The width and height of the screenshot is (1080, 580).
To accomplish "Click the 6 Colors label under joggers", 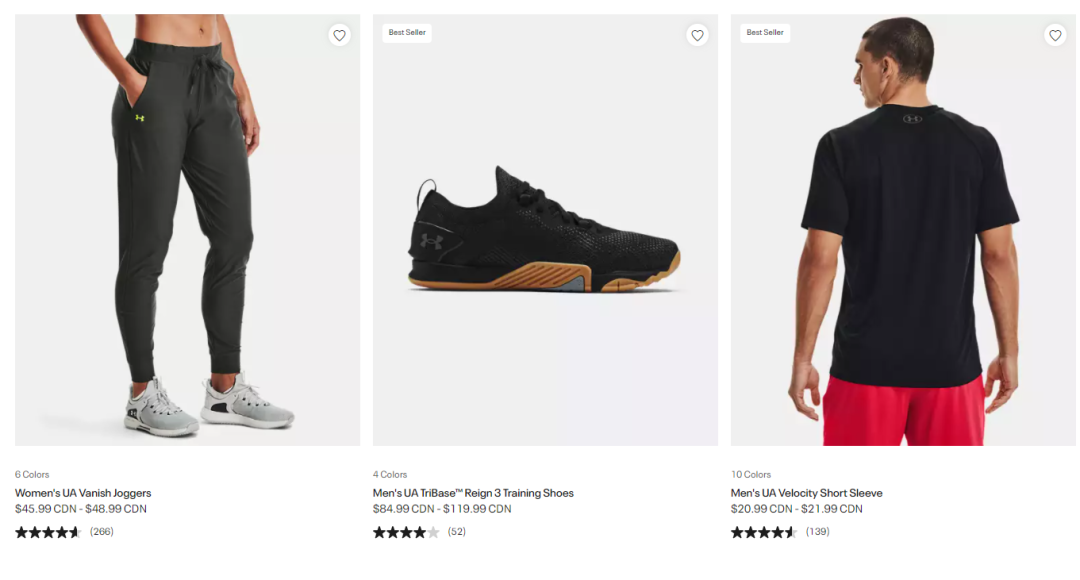I will (x=32, y=475).
